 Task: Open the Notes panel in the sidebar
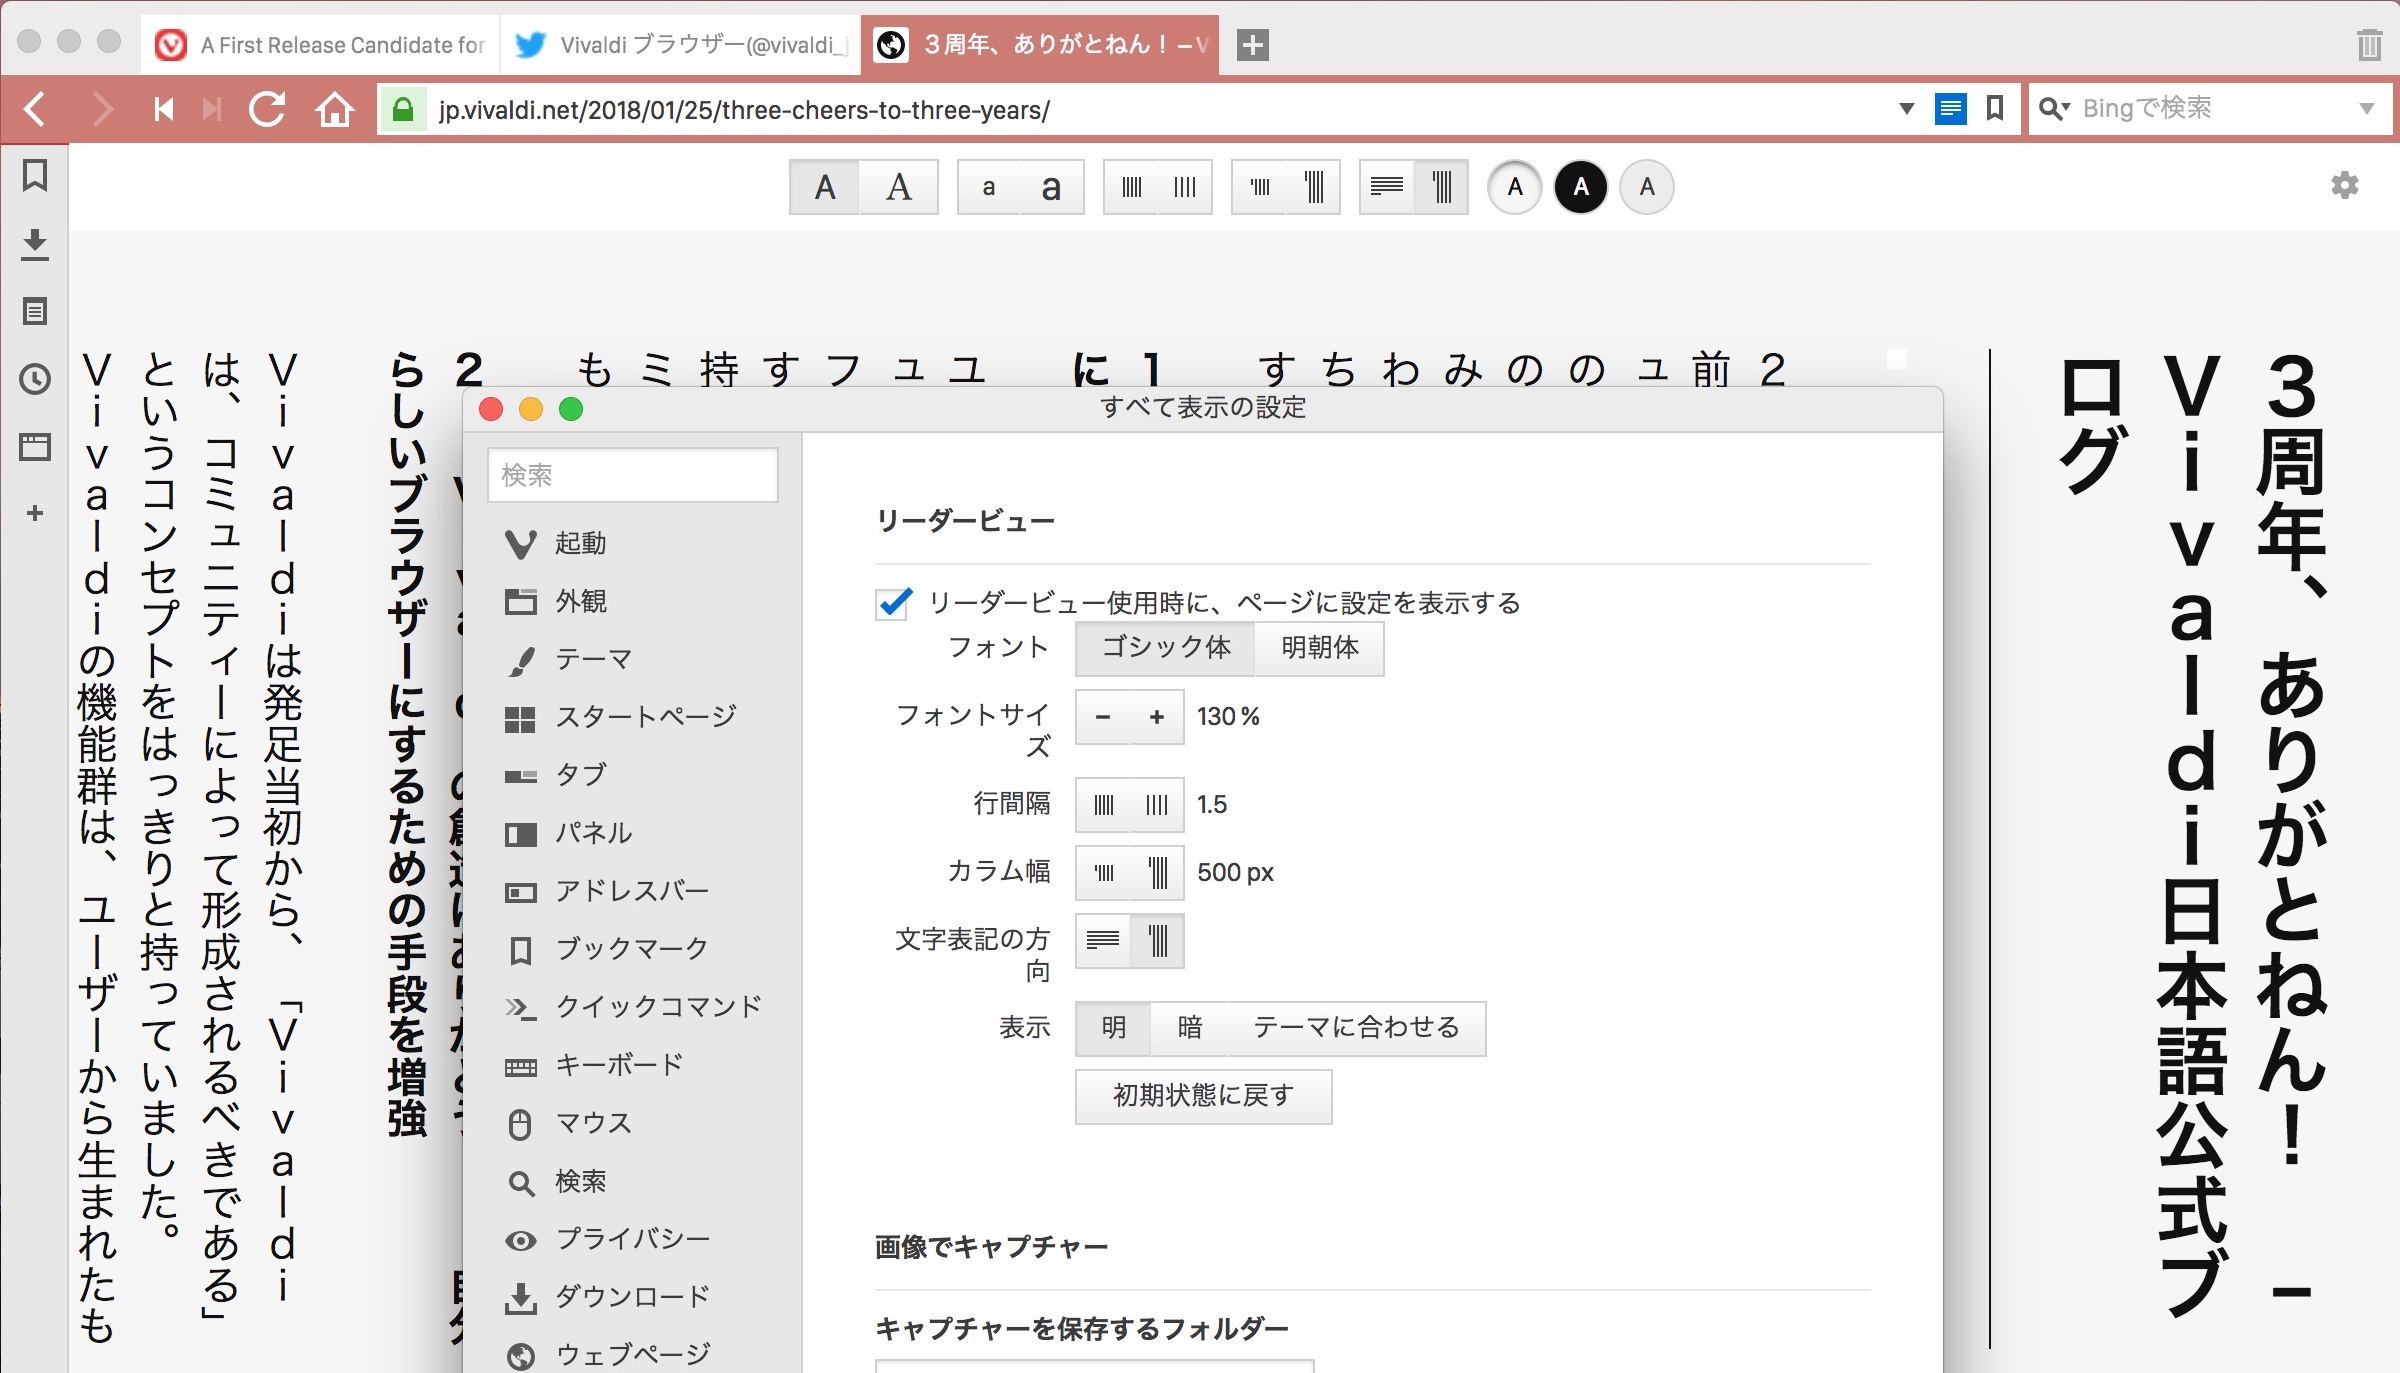pos(34,311)
